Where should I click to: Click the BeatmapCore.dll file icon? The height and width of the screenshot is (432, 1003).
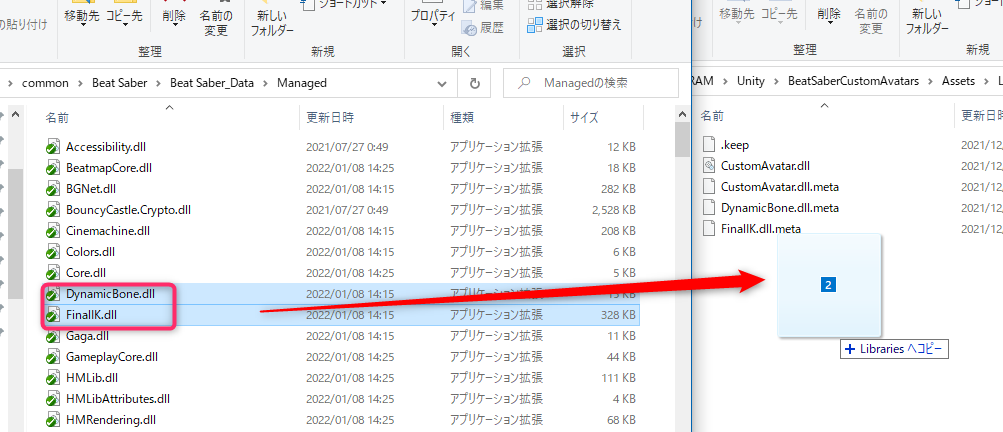click(x=52, y=168)
